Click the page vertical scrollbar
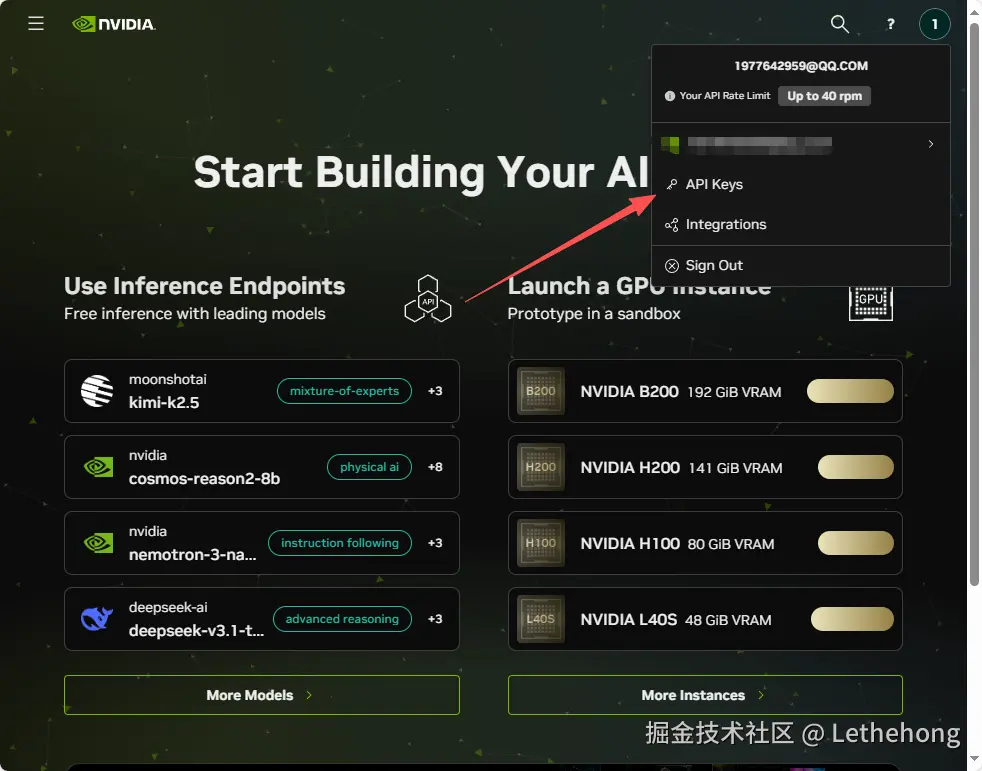 (974, 305)
